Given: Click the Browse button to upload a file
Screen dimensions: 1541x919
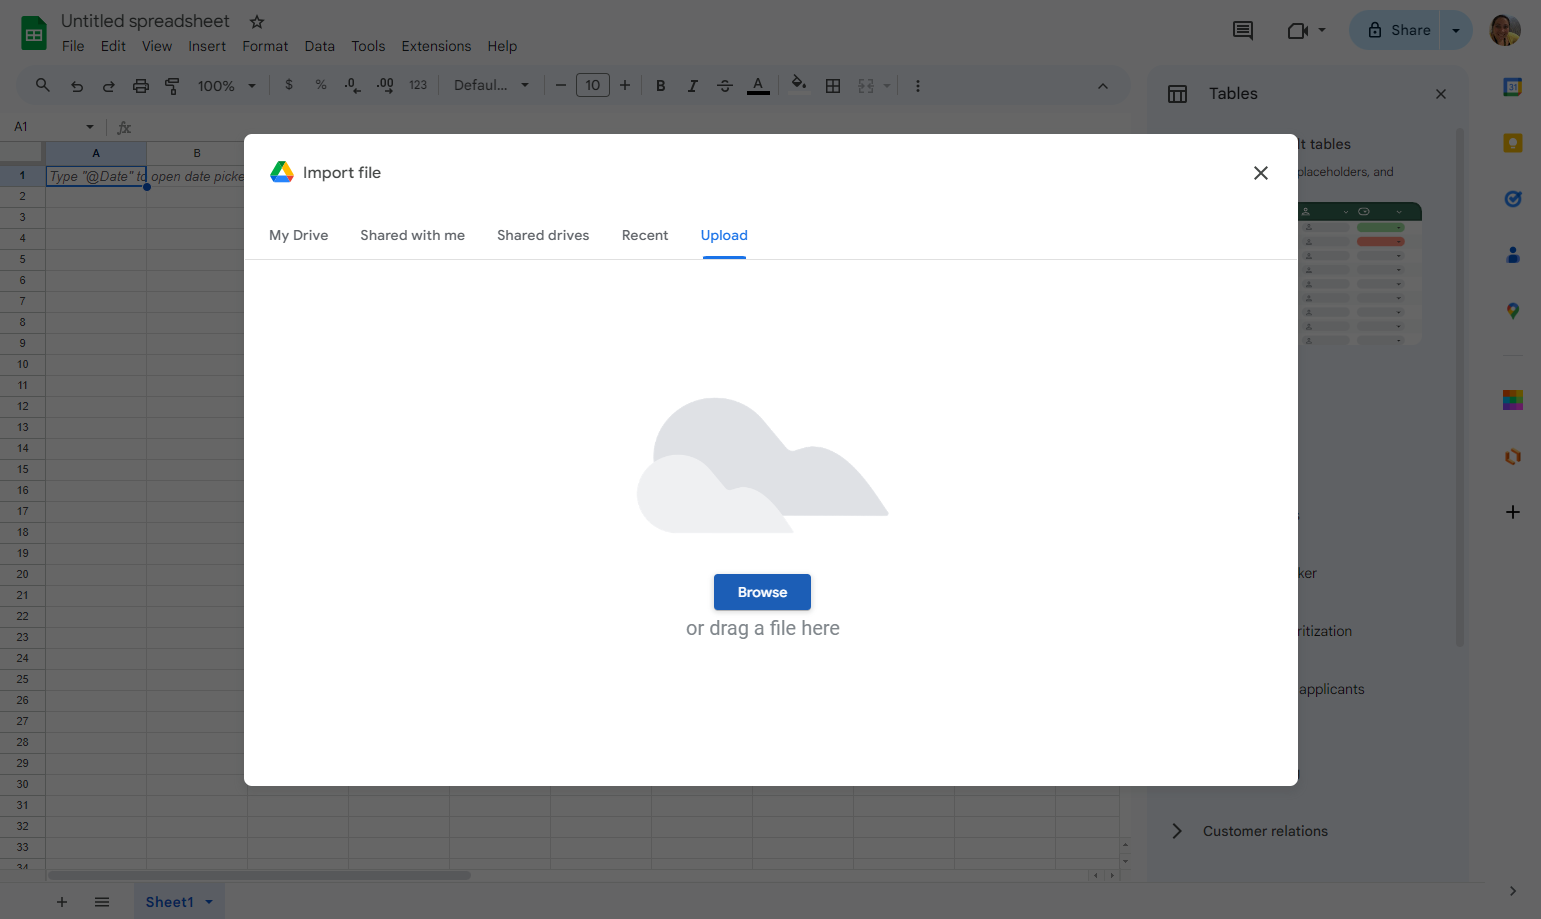Looking at the screenshot, I should pyautogui.click(x=762, y=592).
